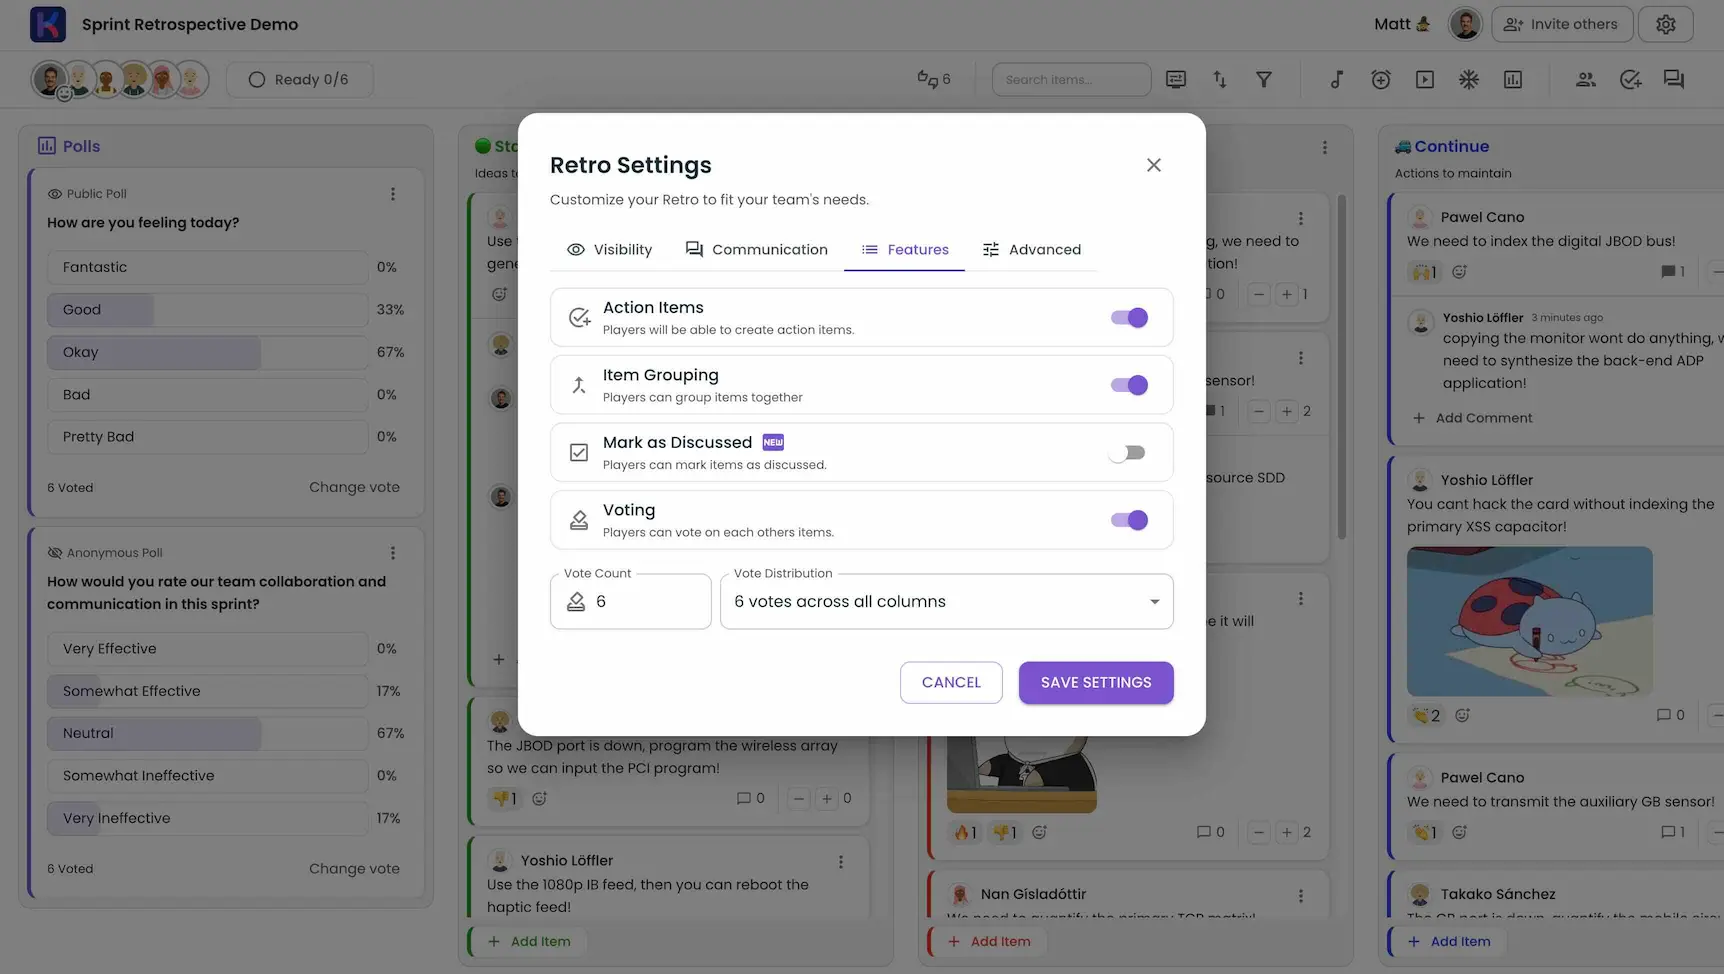Click Change vote in anonymous poll
Image resolution: width=1724 pixels, height=974 pixels.
[354, 868]
